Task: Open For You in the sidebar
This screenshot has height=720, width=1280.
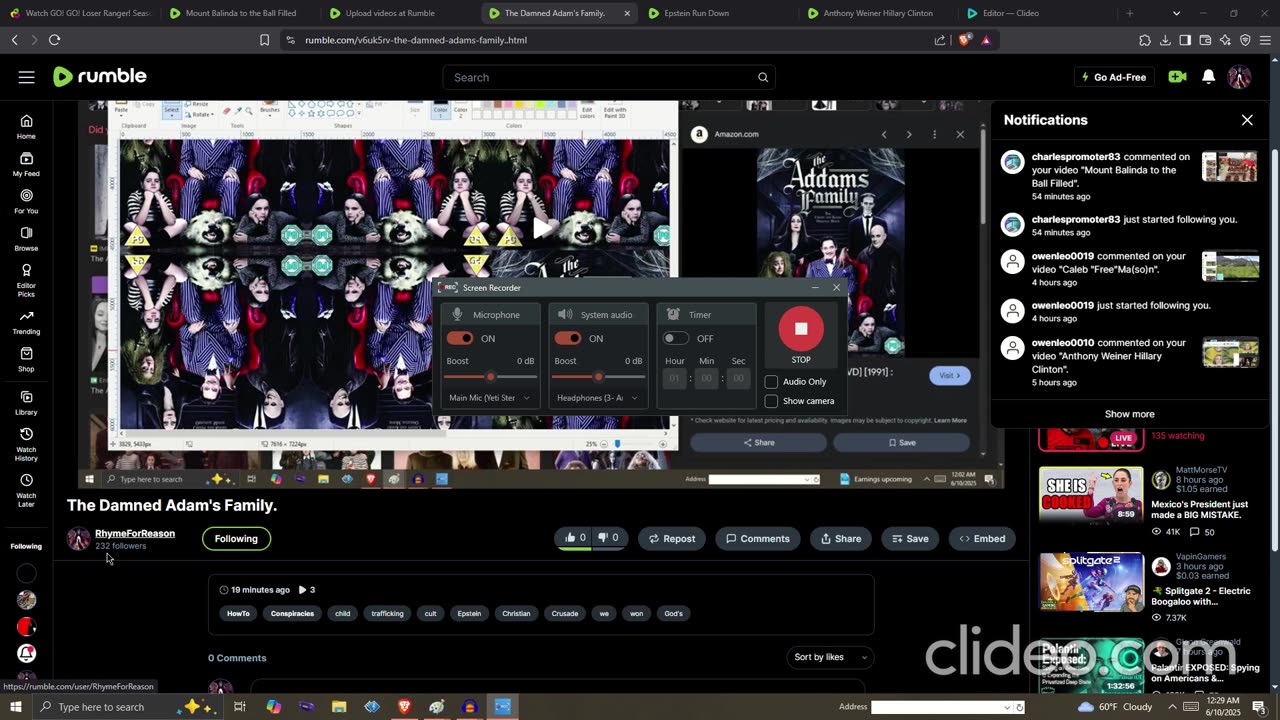Action: tap(26, 201)
